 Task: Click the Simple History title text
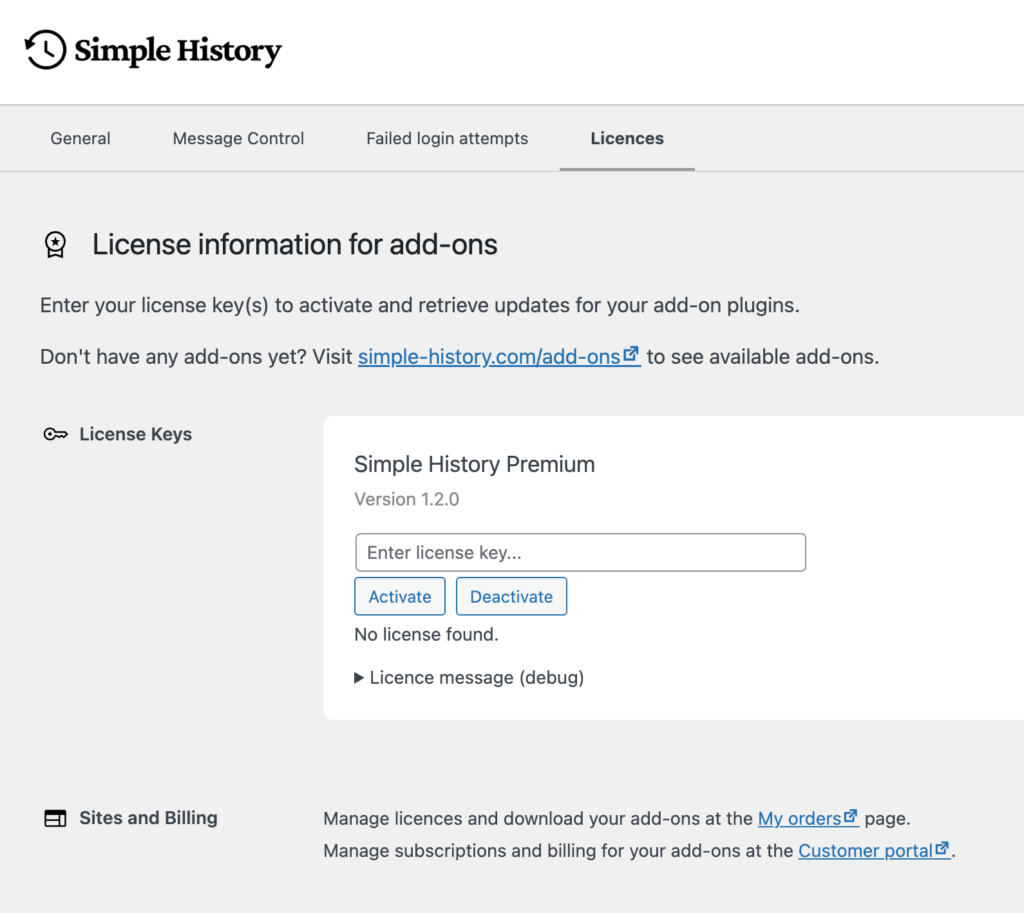[178, 51]
